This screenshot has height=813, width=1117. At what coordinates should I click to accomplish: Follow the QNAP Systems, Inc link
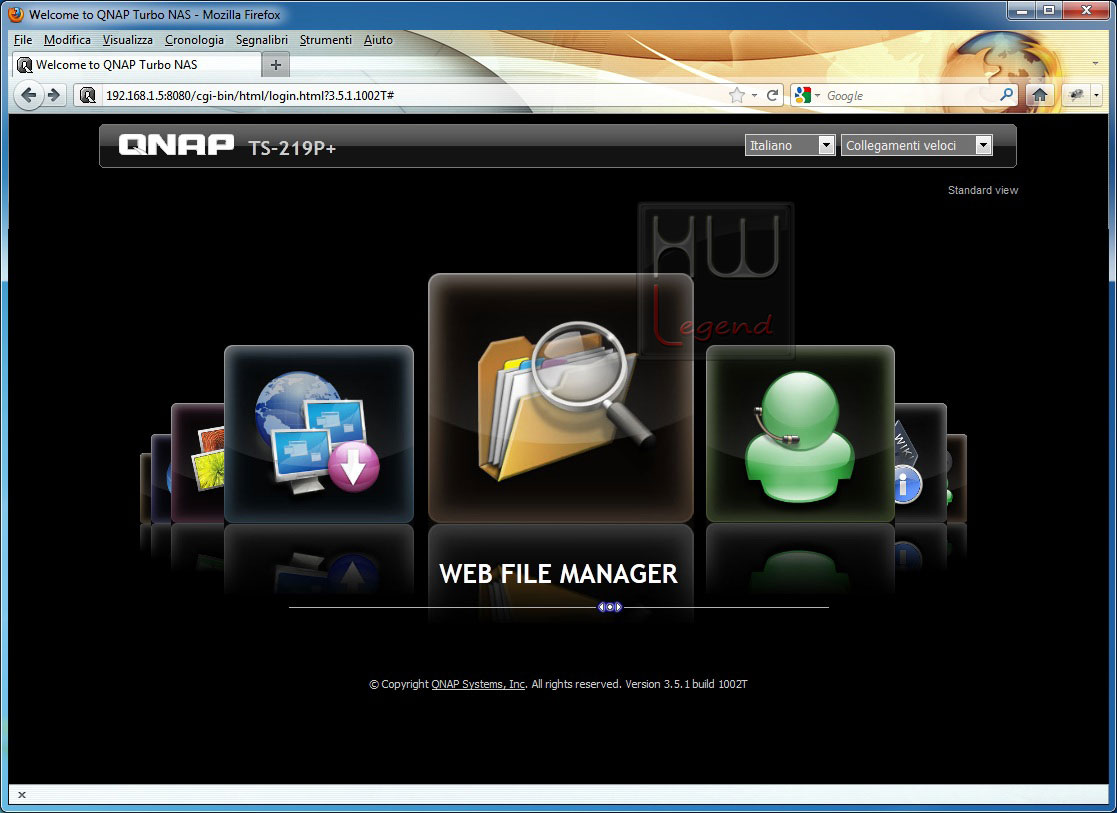(478, 684)
